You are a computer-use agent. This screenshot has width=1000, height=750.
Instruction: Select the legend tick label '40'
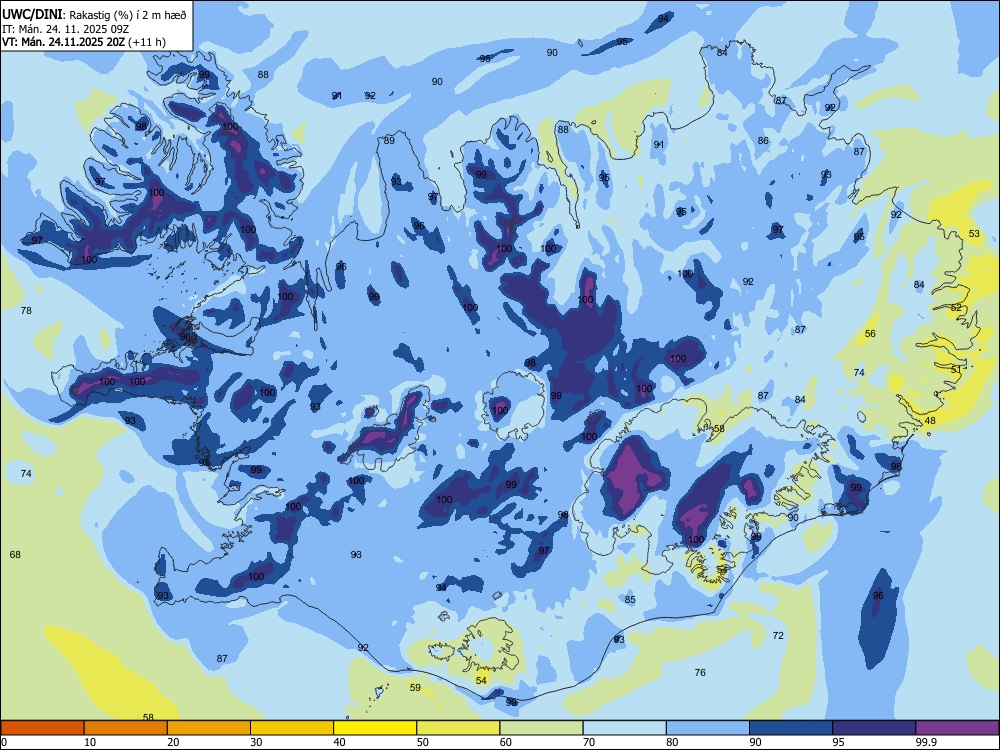pos(339,742)
